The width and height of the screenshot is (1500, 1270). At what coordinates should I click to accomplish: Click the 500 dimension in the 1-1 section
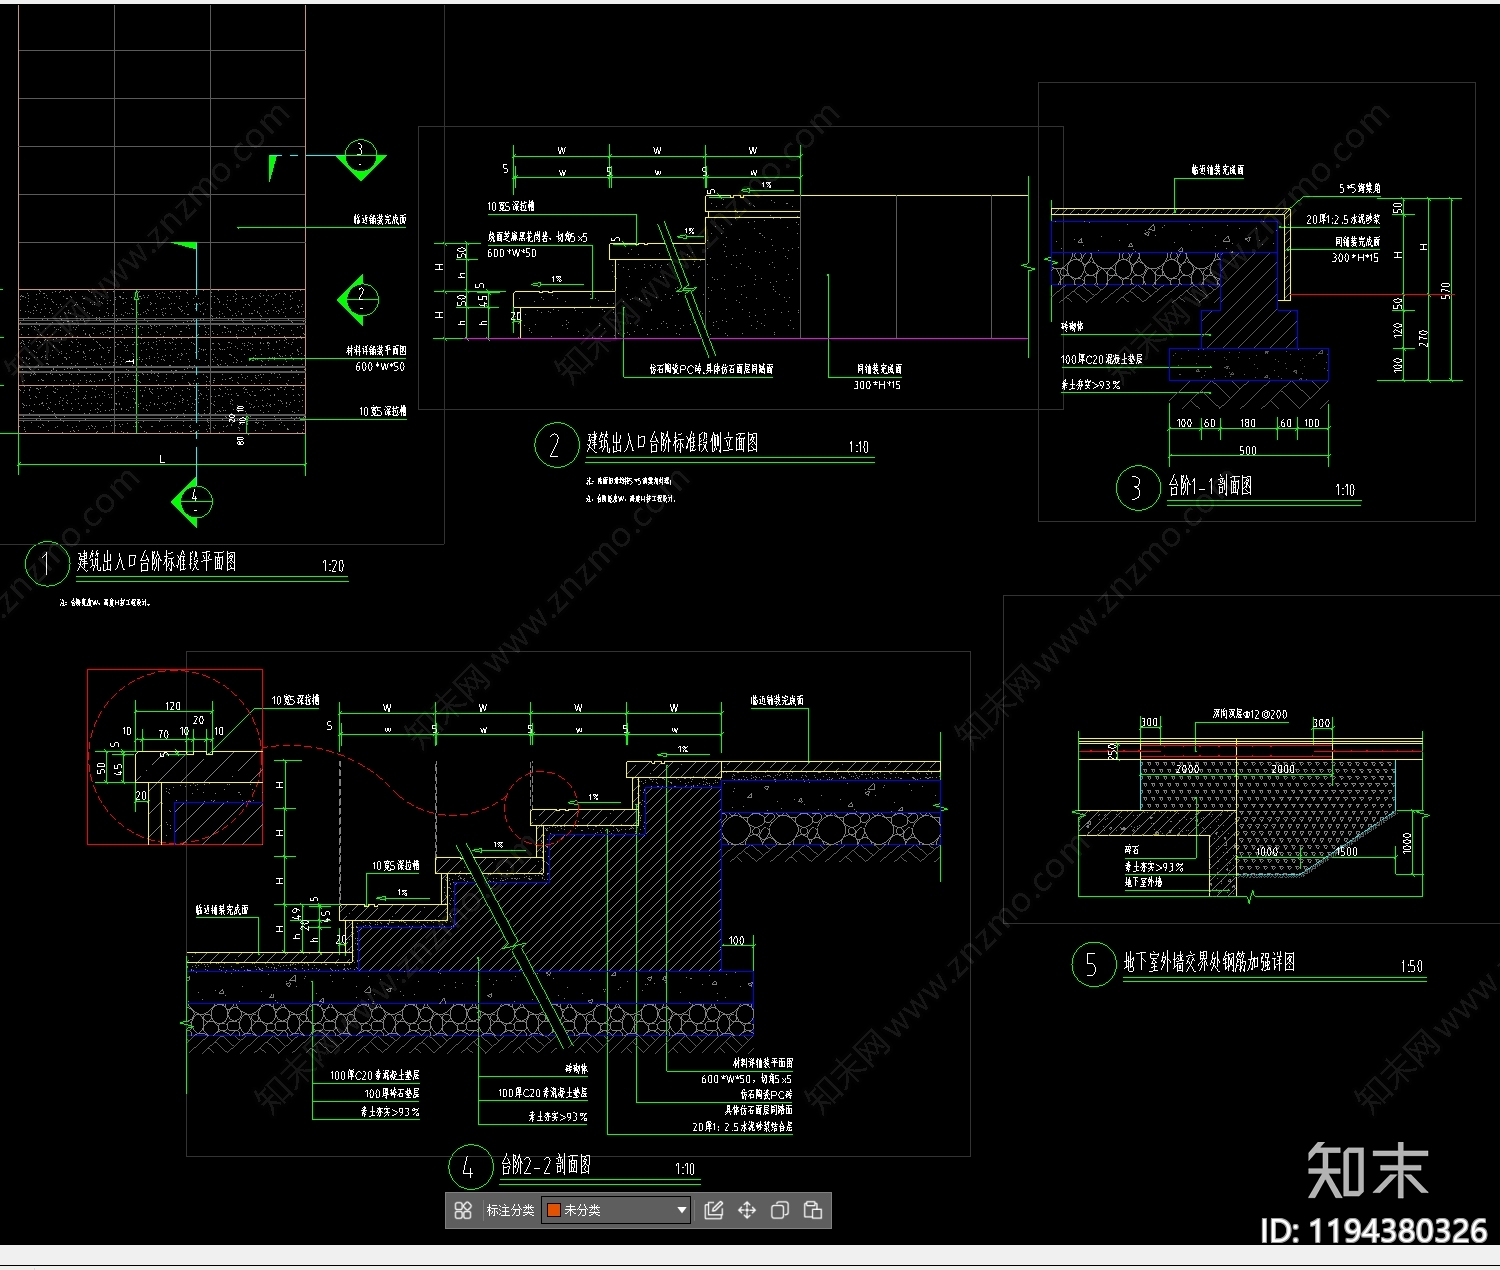[x=1248, y=450]
